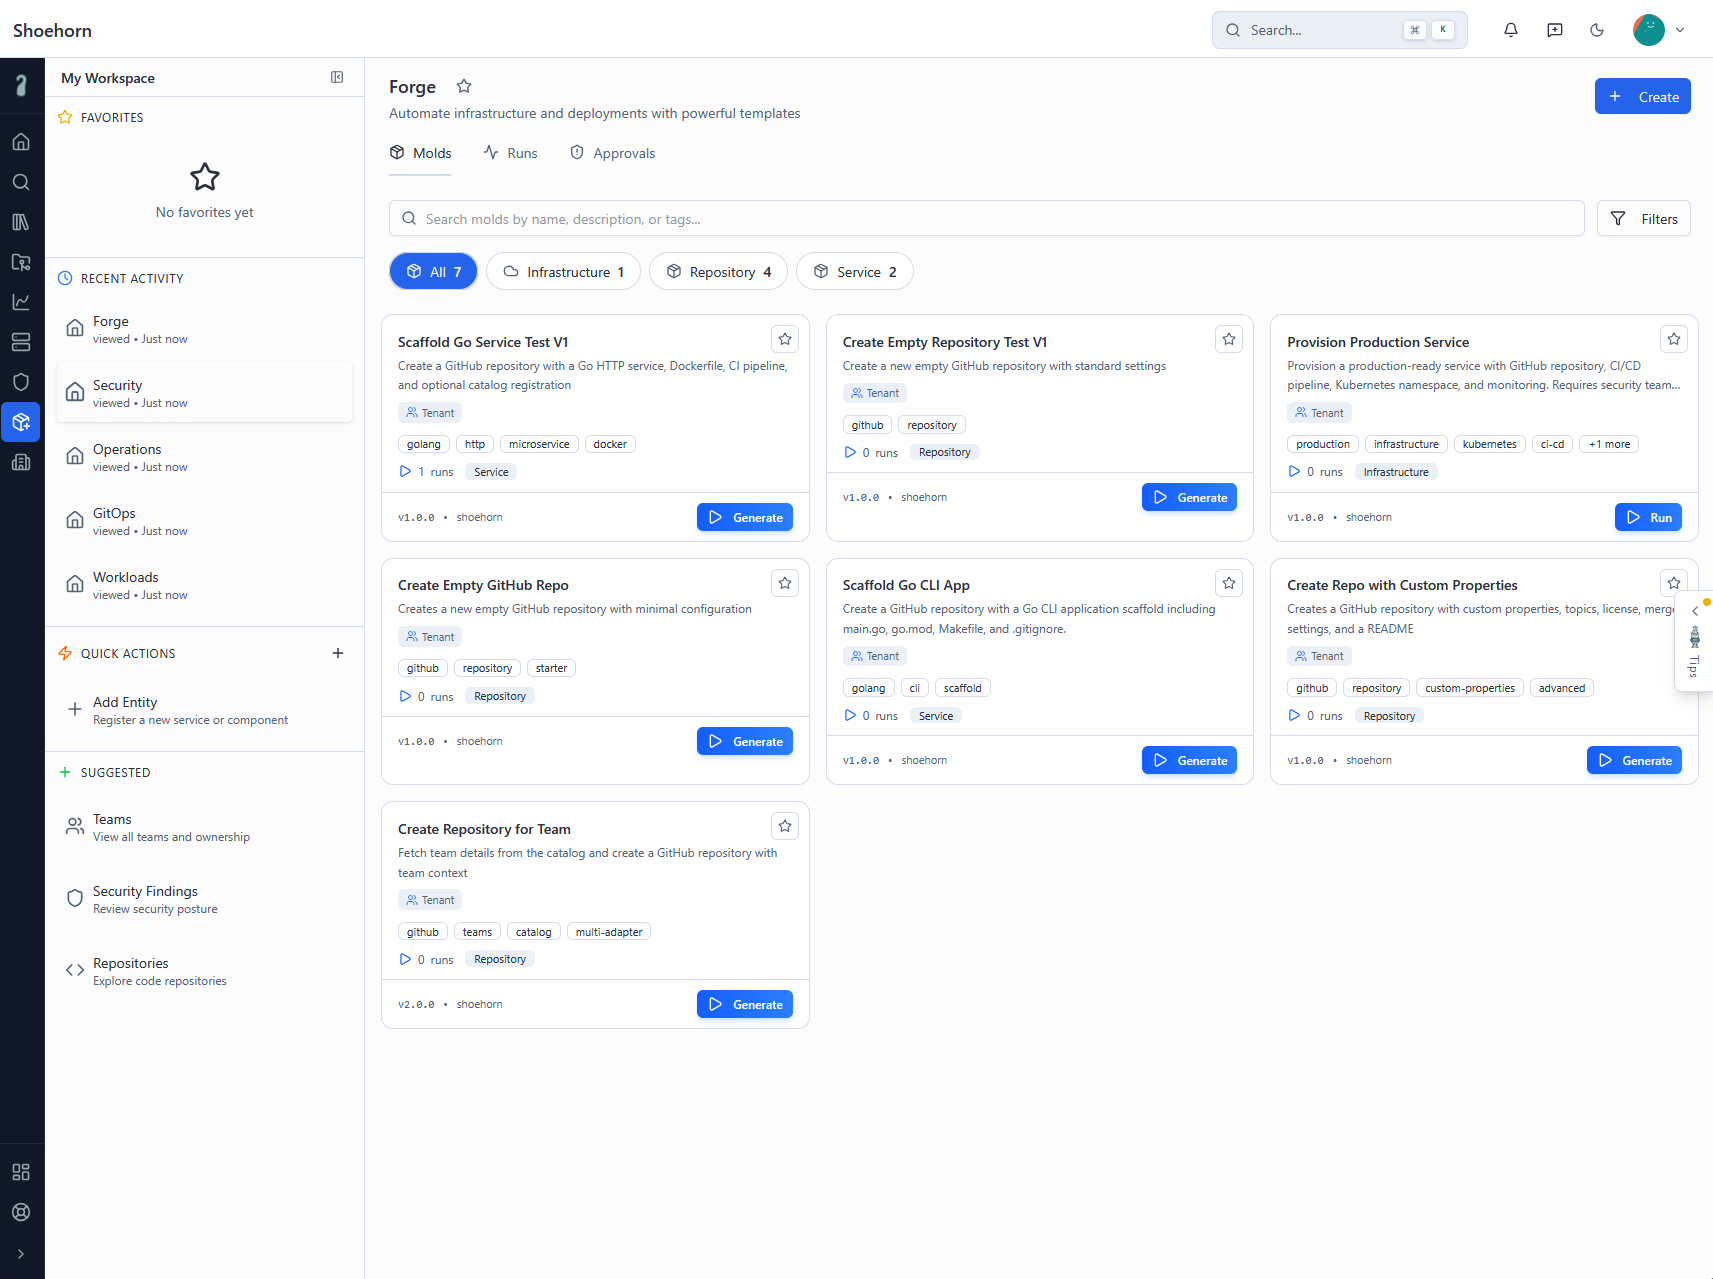The height and width of the screenshot is (1279, 1713).
Task: Collapse the My Workspace panel icon
Action: pos(337,78)
